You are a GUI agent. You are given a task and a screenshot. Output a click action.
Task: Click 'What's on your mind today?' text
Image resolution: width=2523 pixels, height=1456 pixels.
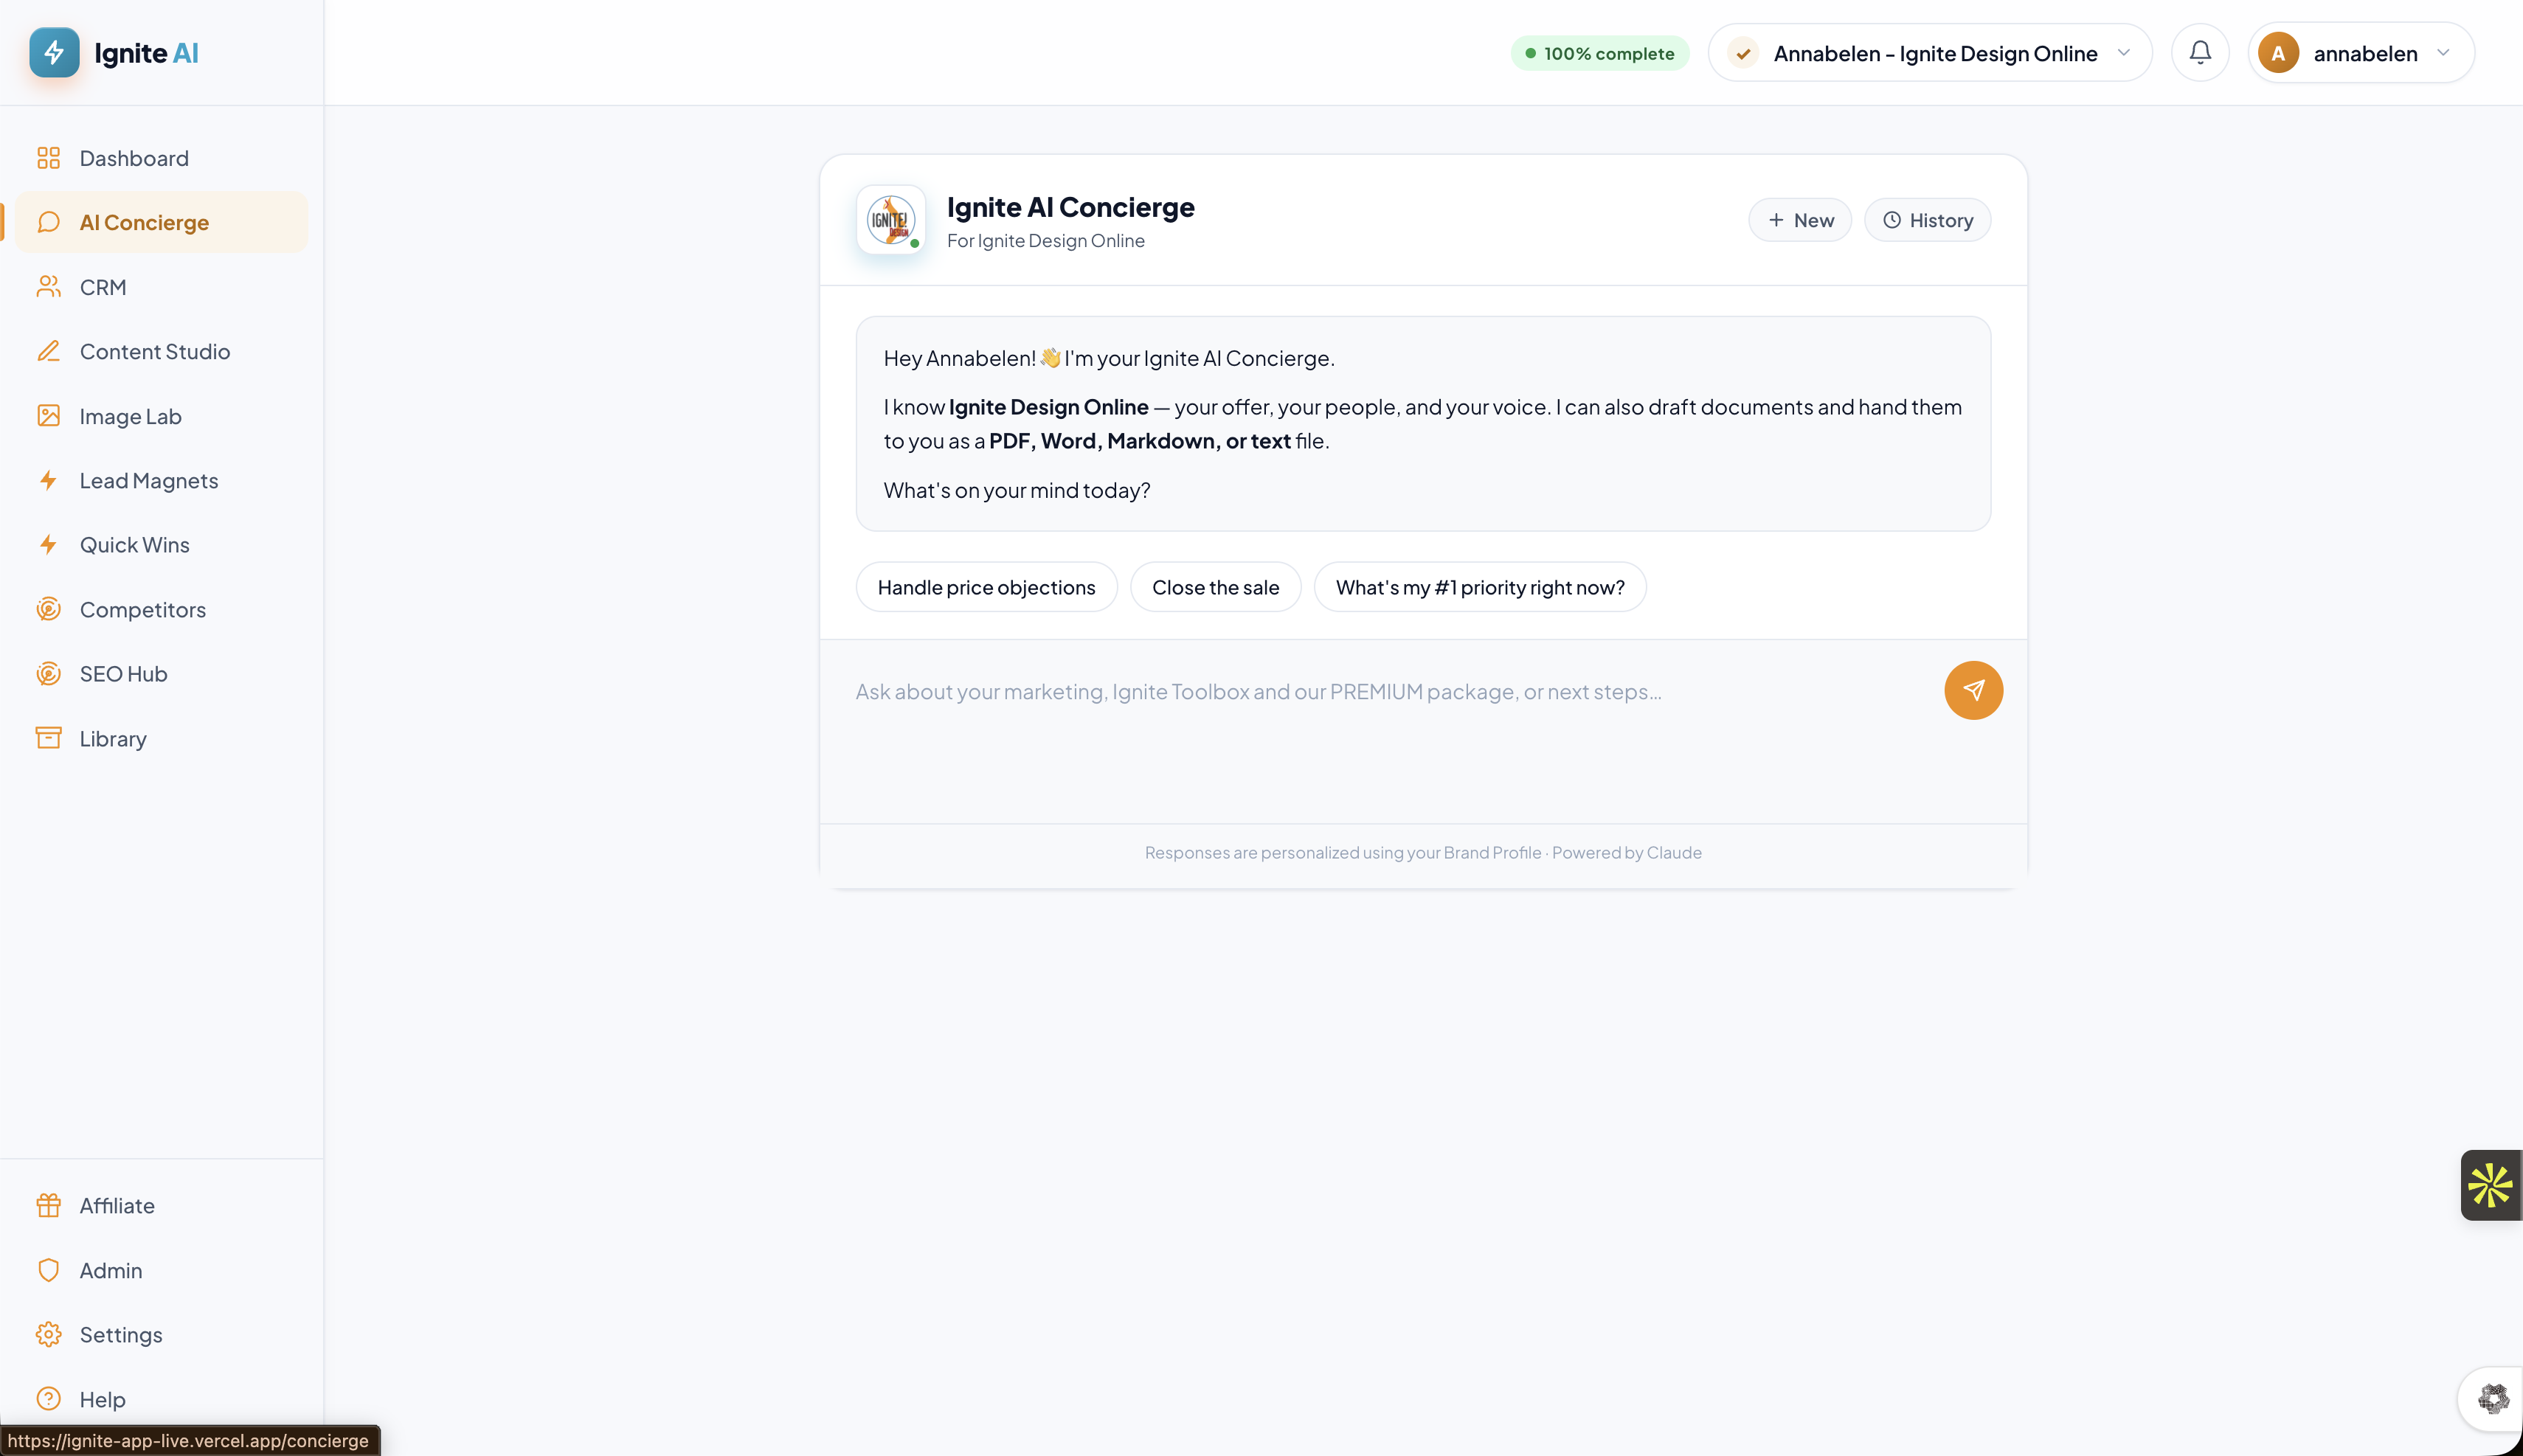coord(1017,490)
